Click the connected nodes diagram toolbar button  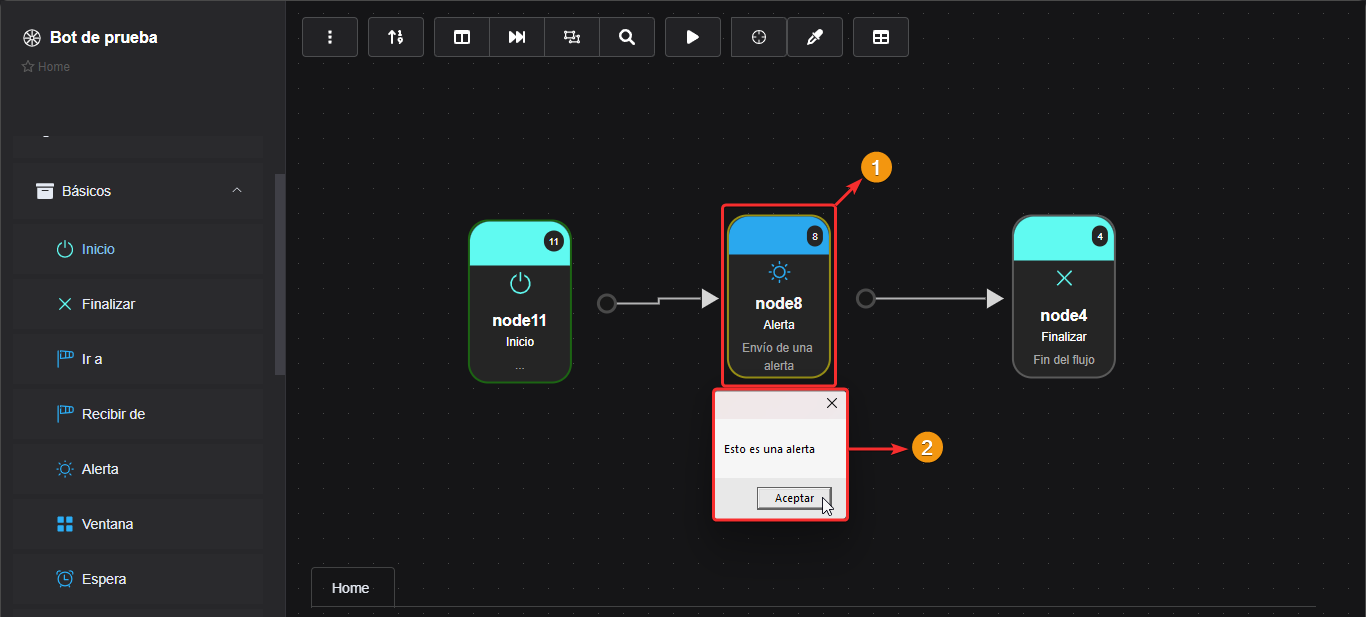pyautogui.click(x=572, y=37)
